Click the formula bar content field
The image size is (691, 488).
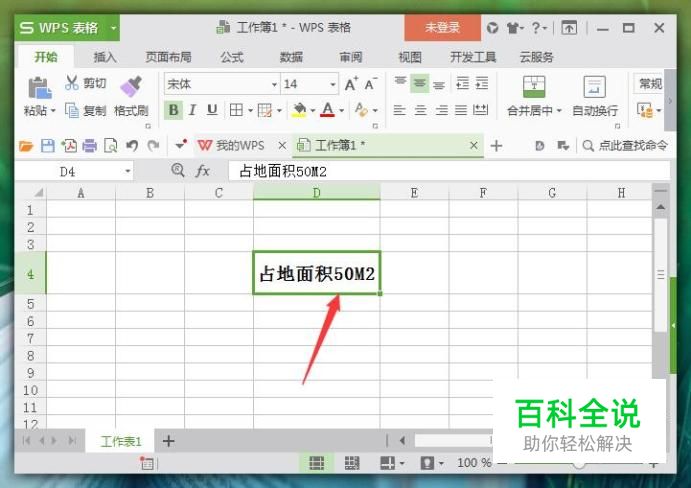coord(449,171)
